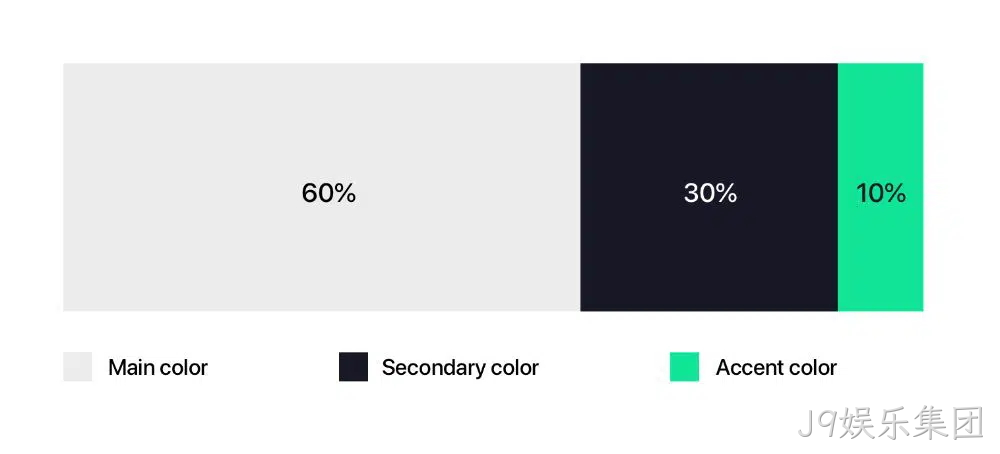Select the dark navy Secondary color legend swatch
This screenshot has width=1000, height=454.
pos(353,367)
